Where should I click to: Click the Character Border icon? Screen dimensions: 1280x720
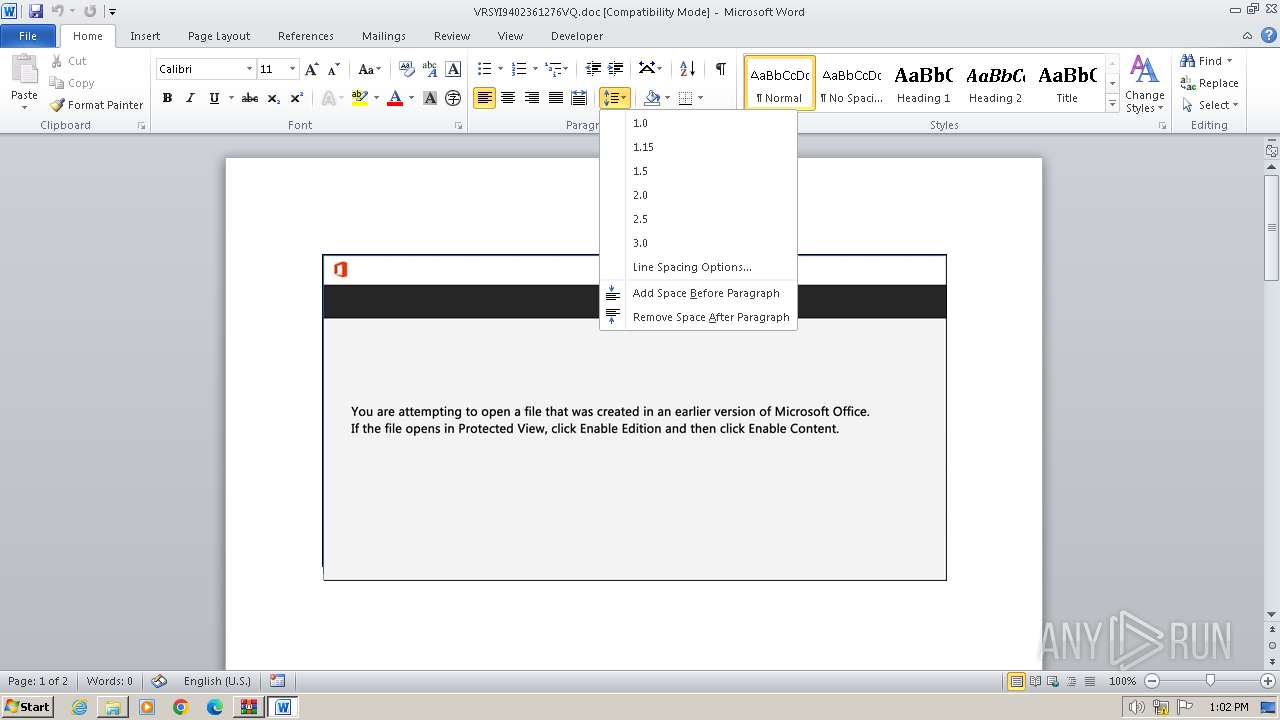click(x=453, y=69)
